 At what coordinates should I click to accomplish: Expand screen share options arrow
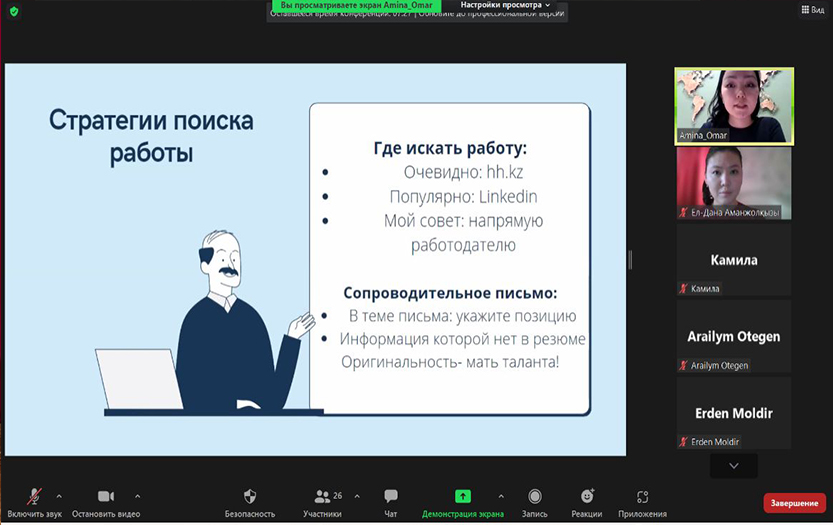coord(501,496)
